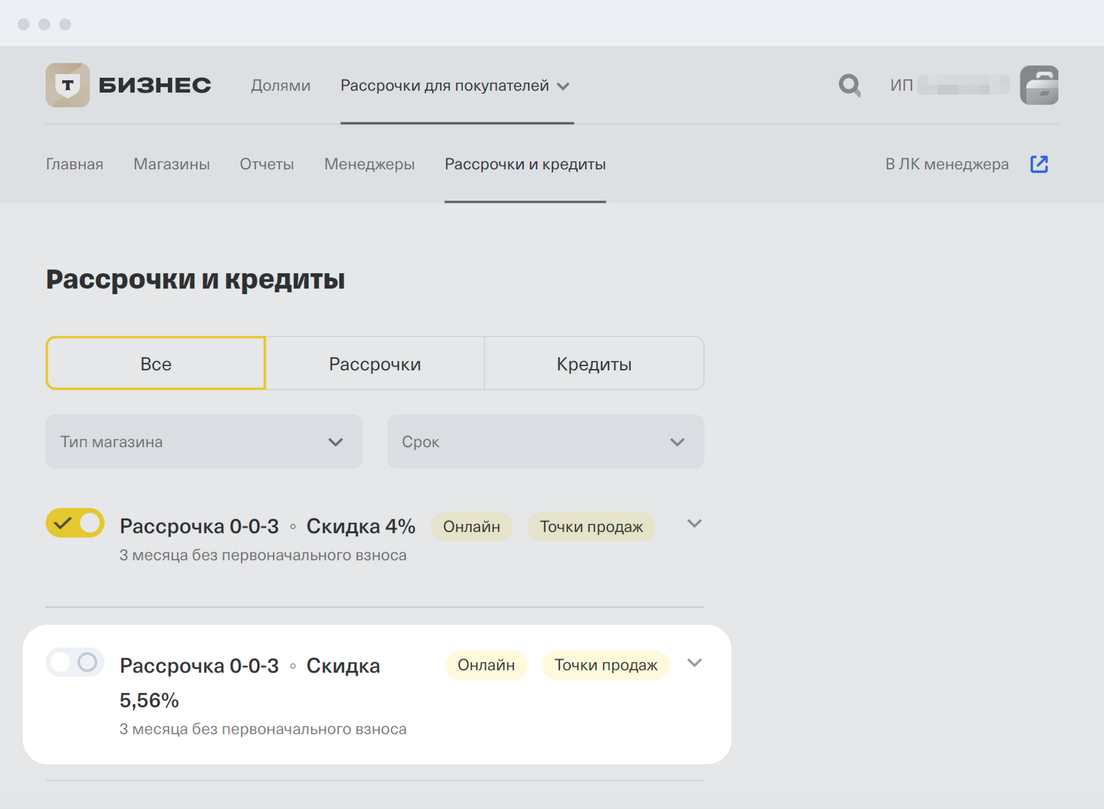
Task: Select the Рассрочки filter segment
Action: [x=375, y=363]
